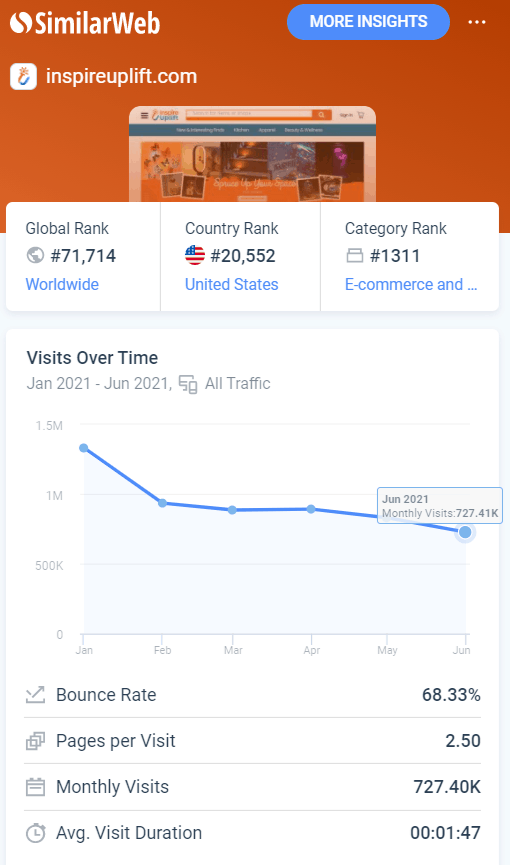Viewport: 510px width, 865px height.
Task: Select the 00:01:47 visit duration value
Action: tap(445, 833)
